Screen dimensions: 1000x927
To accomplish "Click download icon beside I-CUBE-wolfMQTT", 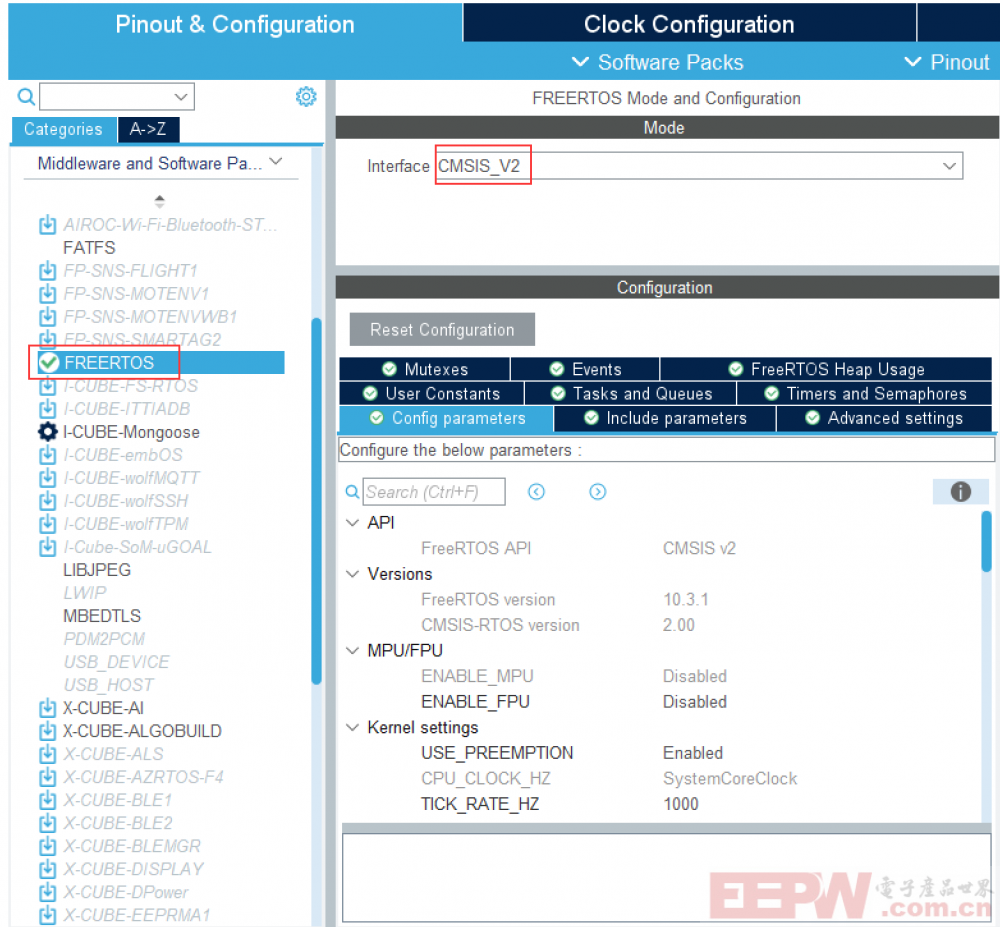I will coord(47,478).
